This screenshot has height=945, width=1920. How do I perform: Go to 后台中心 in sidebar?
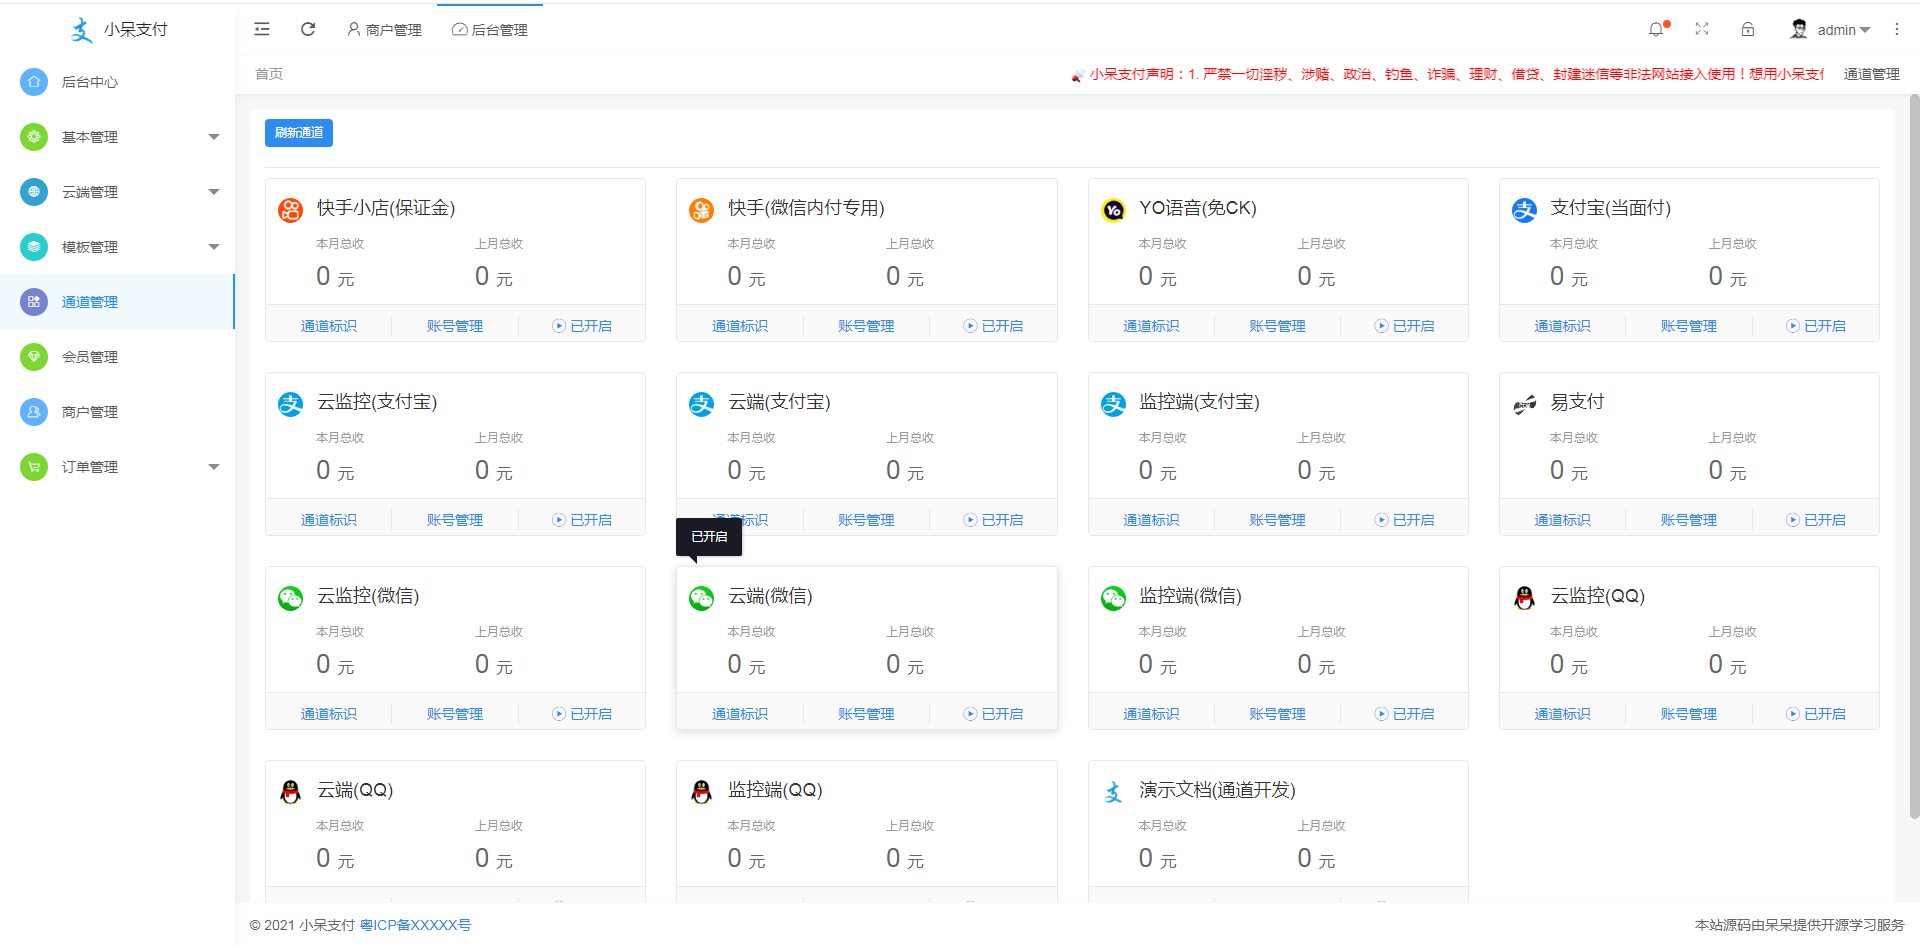pyautogui.click(x=117, y=82)
